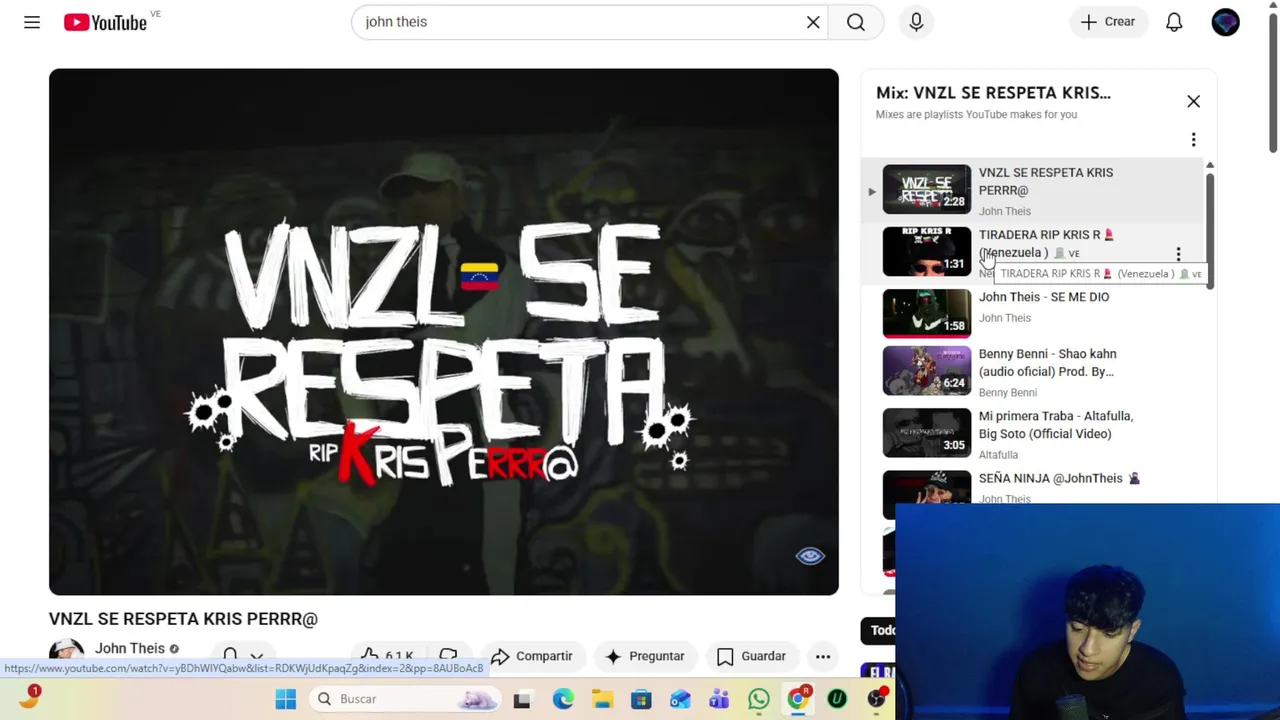
Task: Open Microsoft Store from taskbar
Action: (641, 699)
